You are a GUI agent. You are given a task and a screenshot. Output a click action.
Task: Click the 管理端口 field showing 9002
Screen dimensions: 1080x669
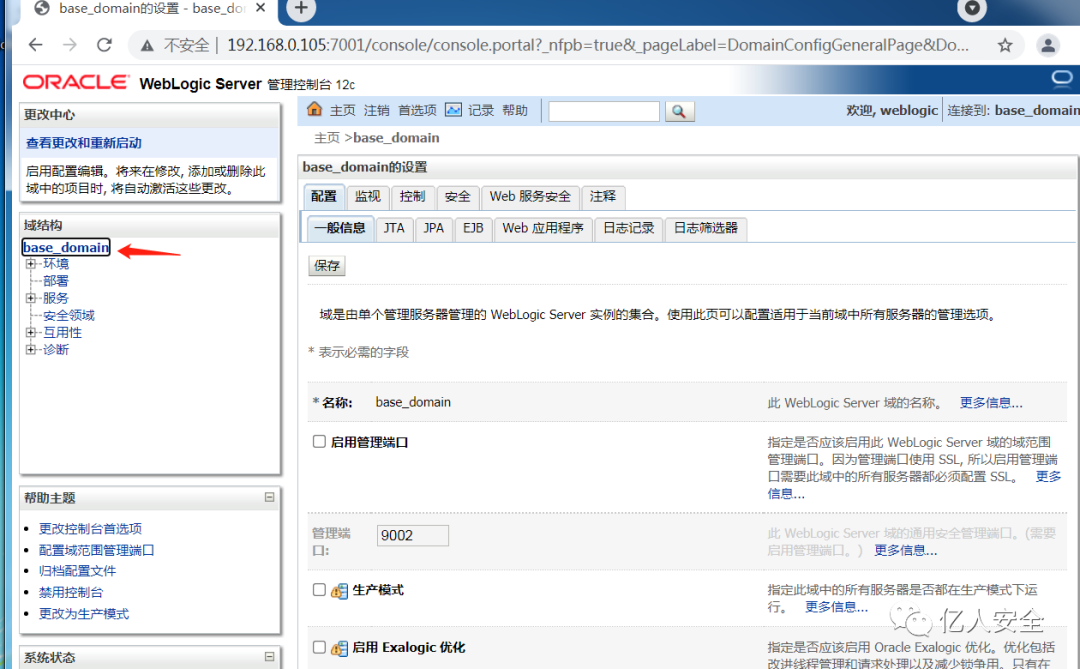pyautogui.click(x=413, y=535)
